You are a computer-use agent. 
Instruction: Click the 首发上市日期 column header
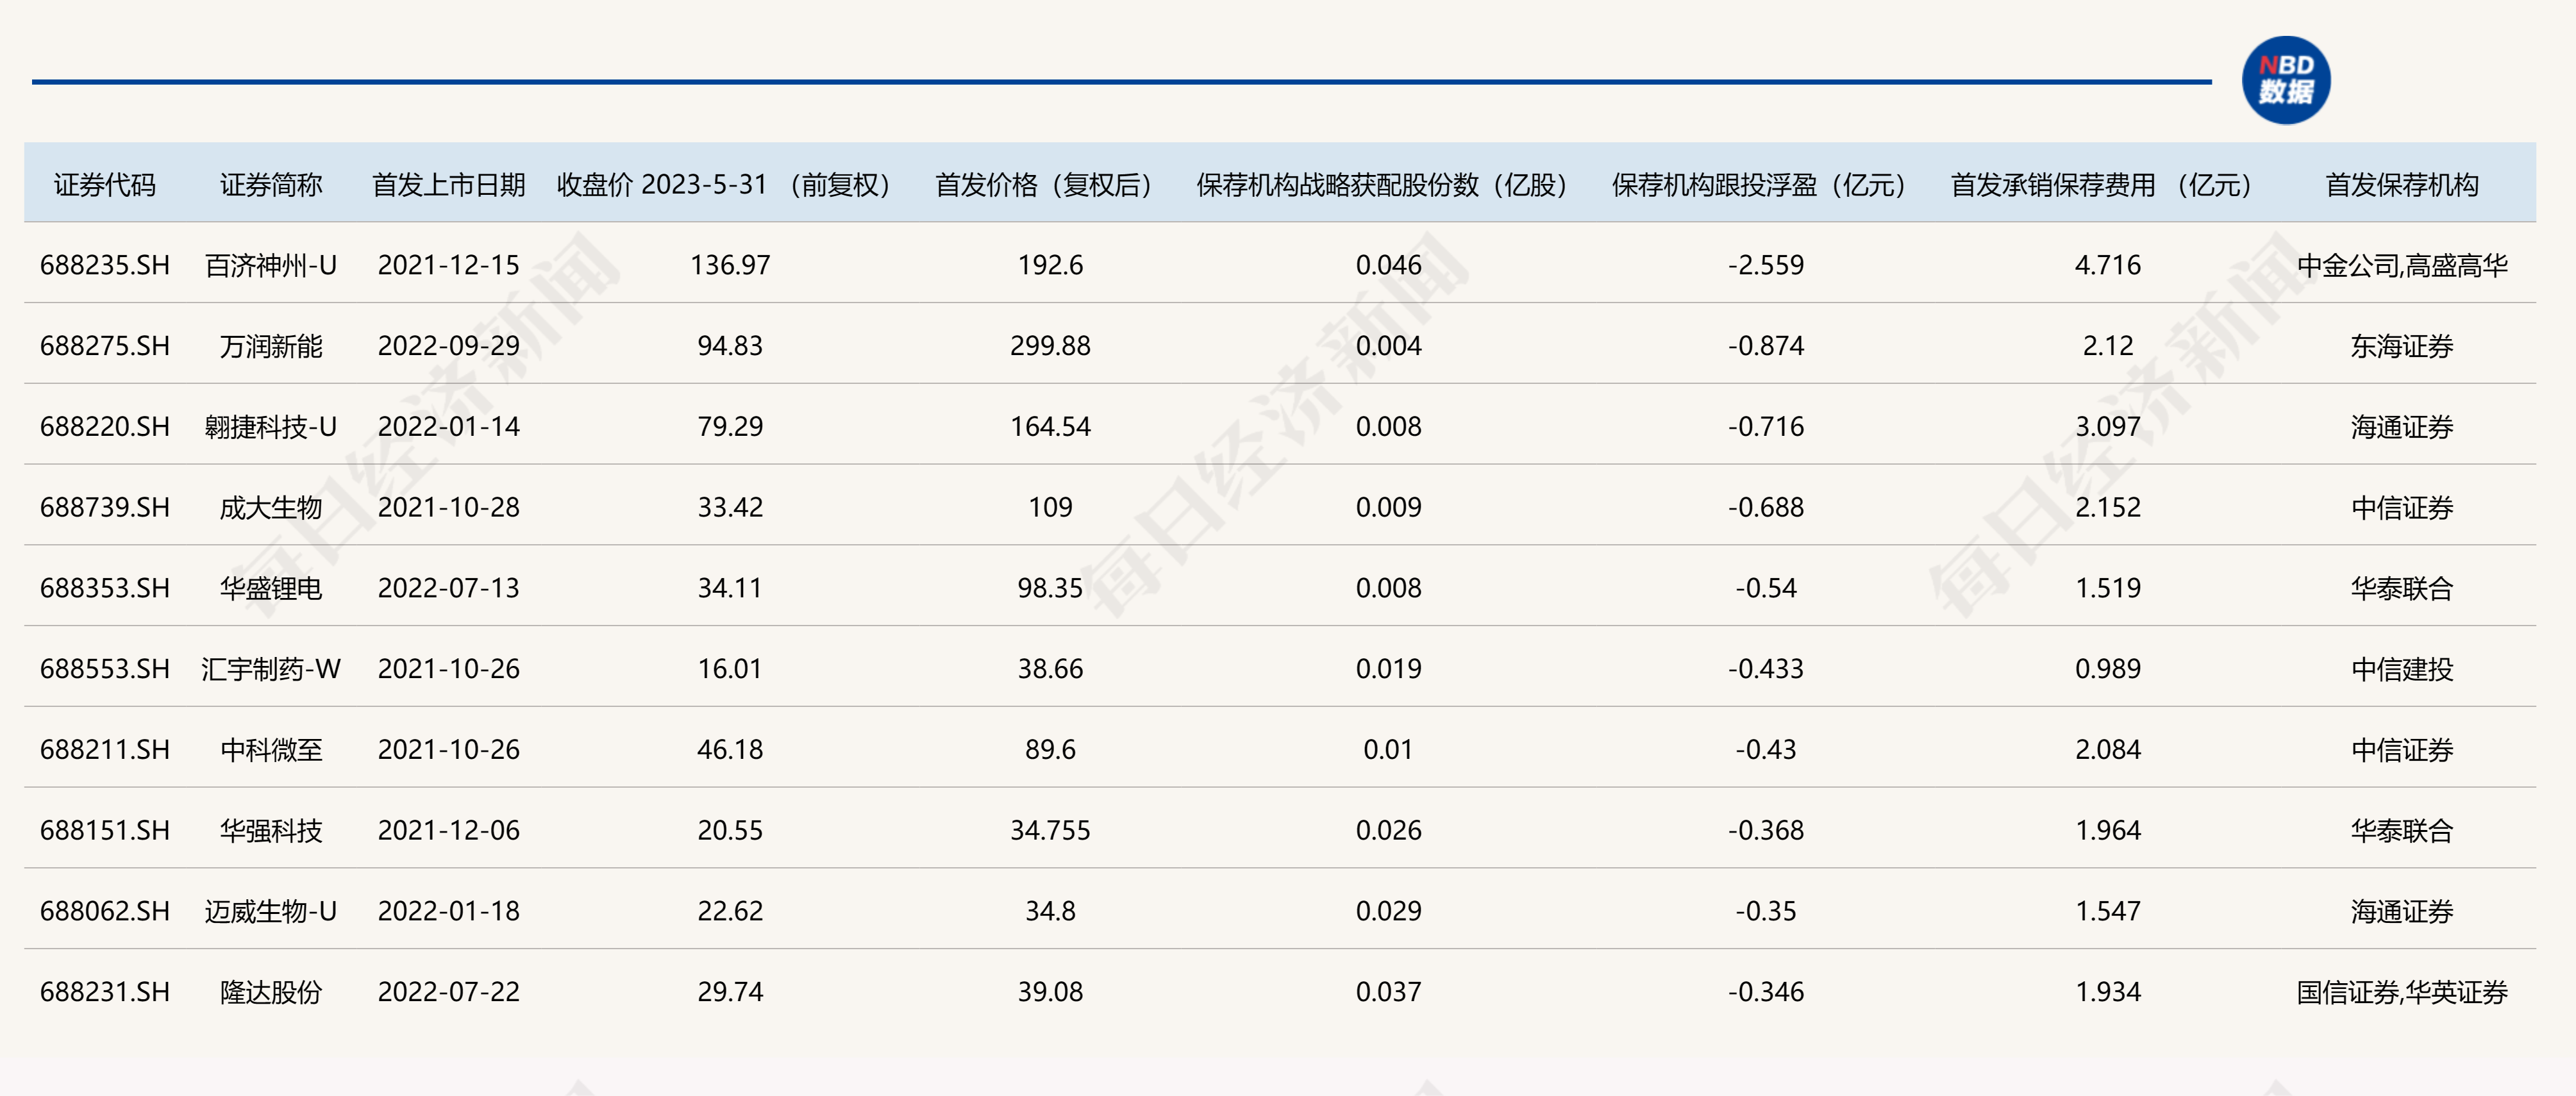pyautogui.click(x=449, y=185)
